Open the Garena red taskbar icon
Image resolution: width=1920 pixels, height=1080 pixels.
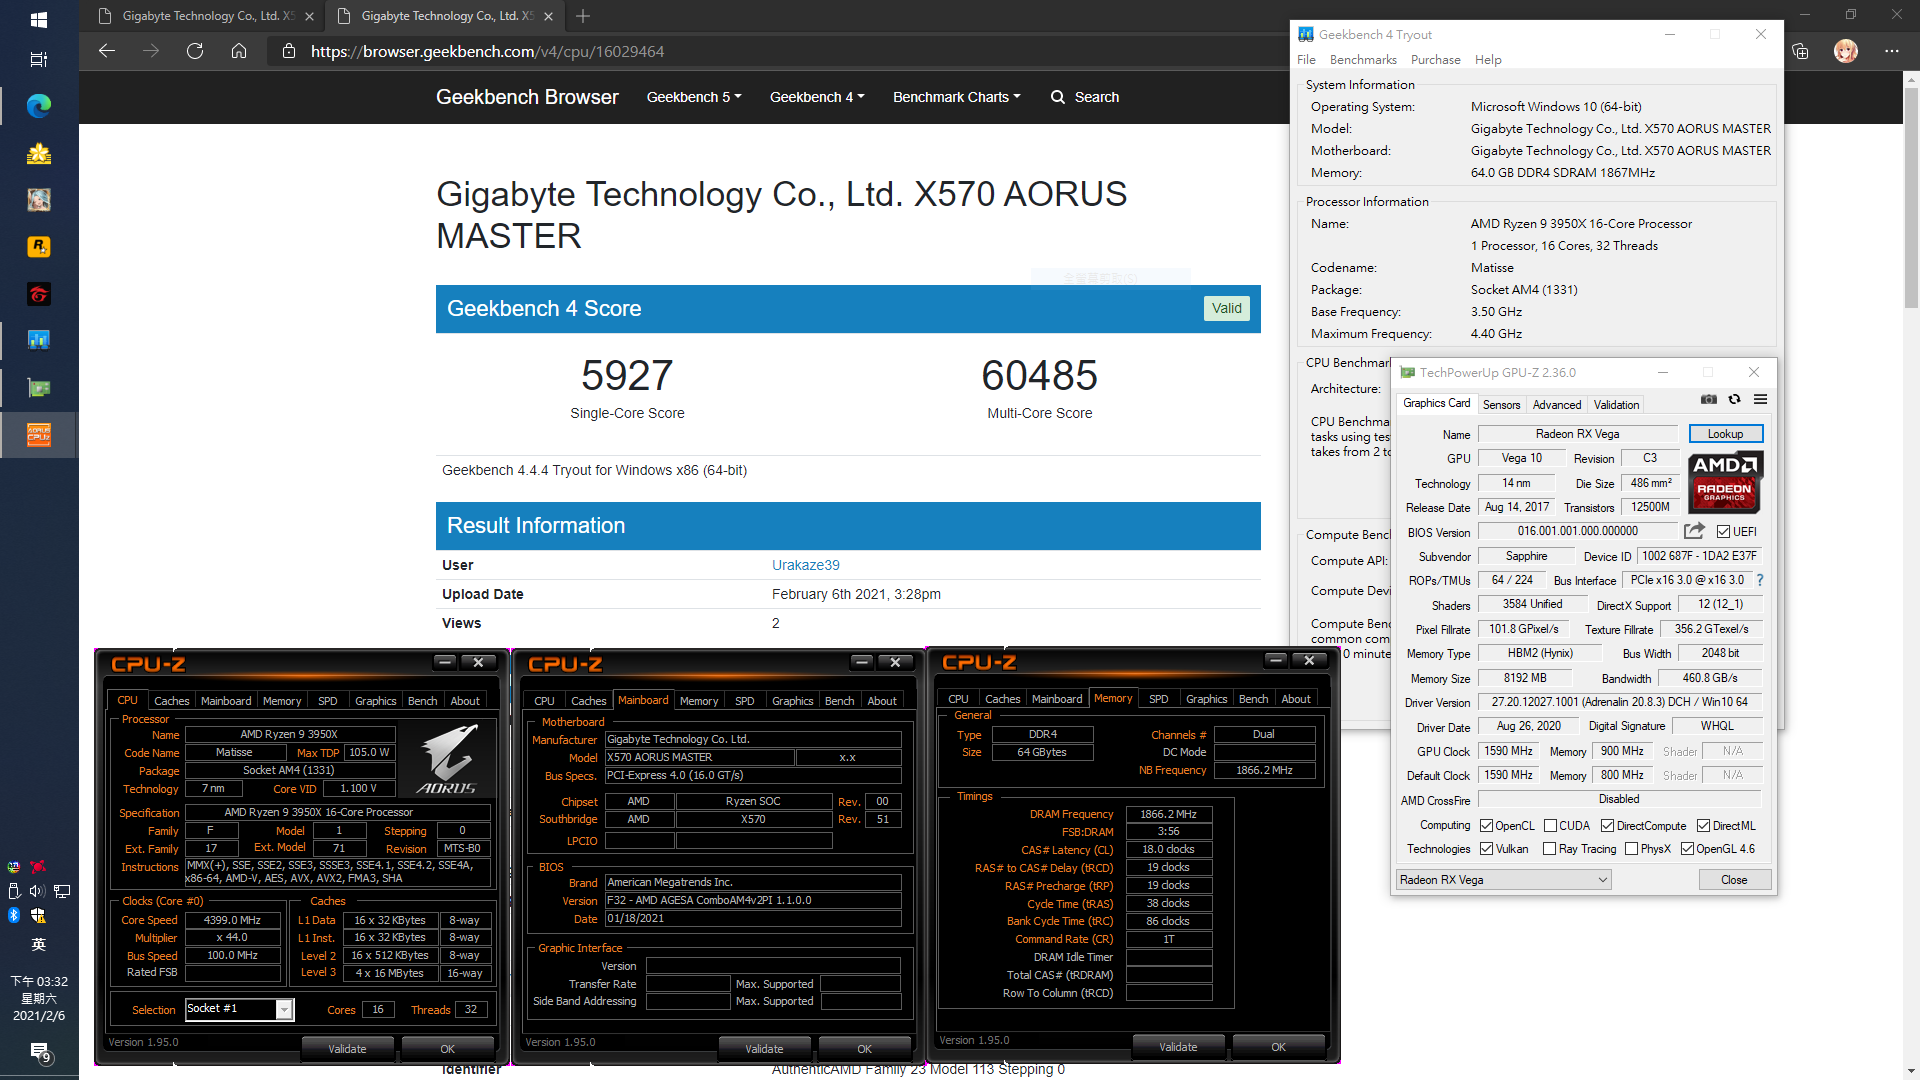point(39,294)
